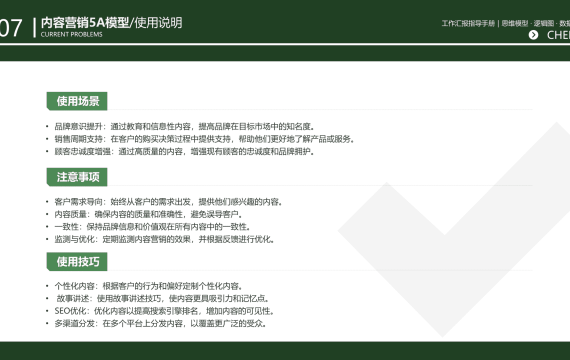Click the title 内容营销5A模型/使用说明
Image resolution: width=570 pixels, height=360 pixels.
point(112,23)
